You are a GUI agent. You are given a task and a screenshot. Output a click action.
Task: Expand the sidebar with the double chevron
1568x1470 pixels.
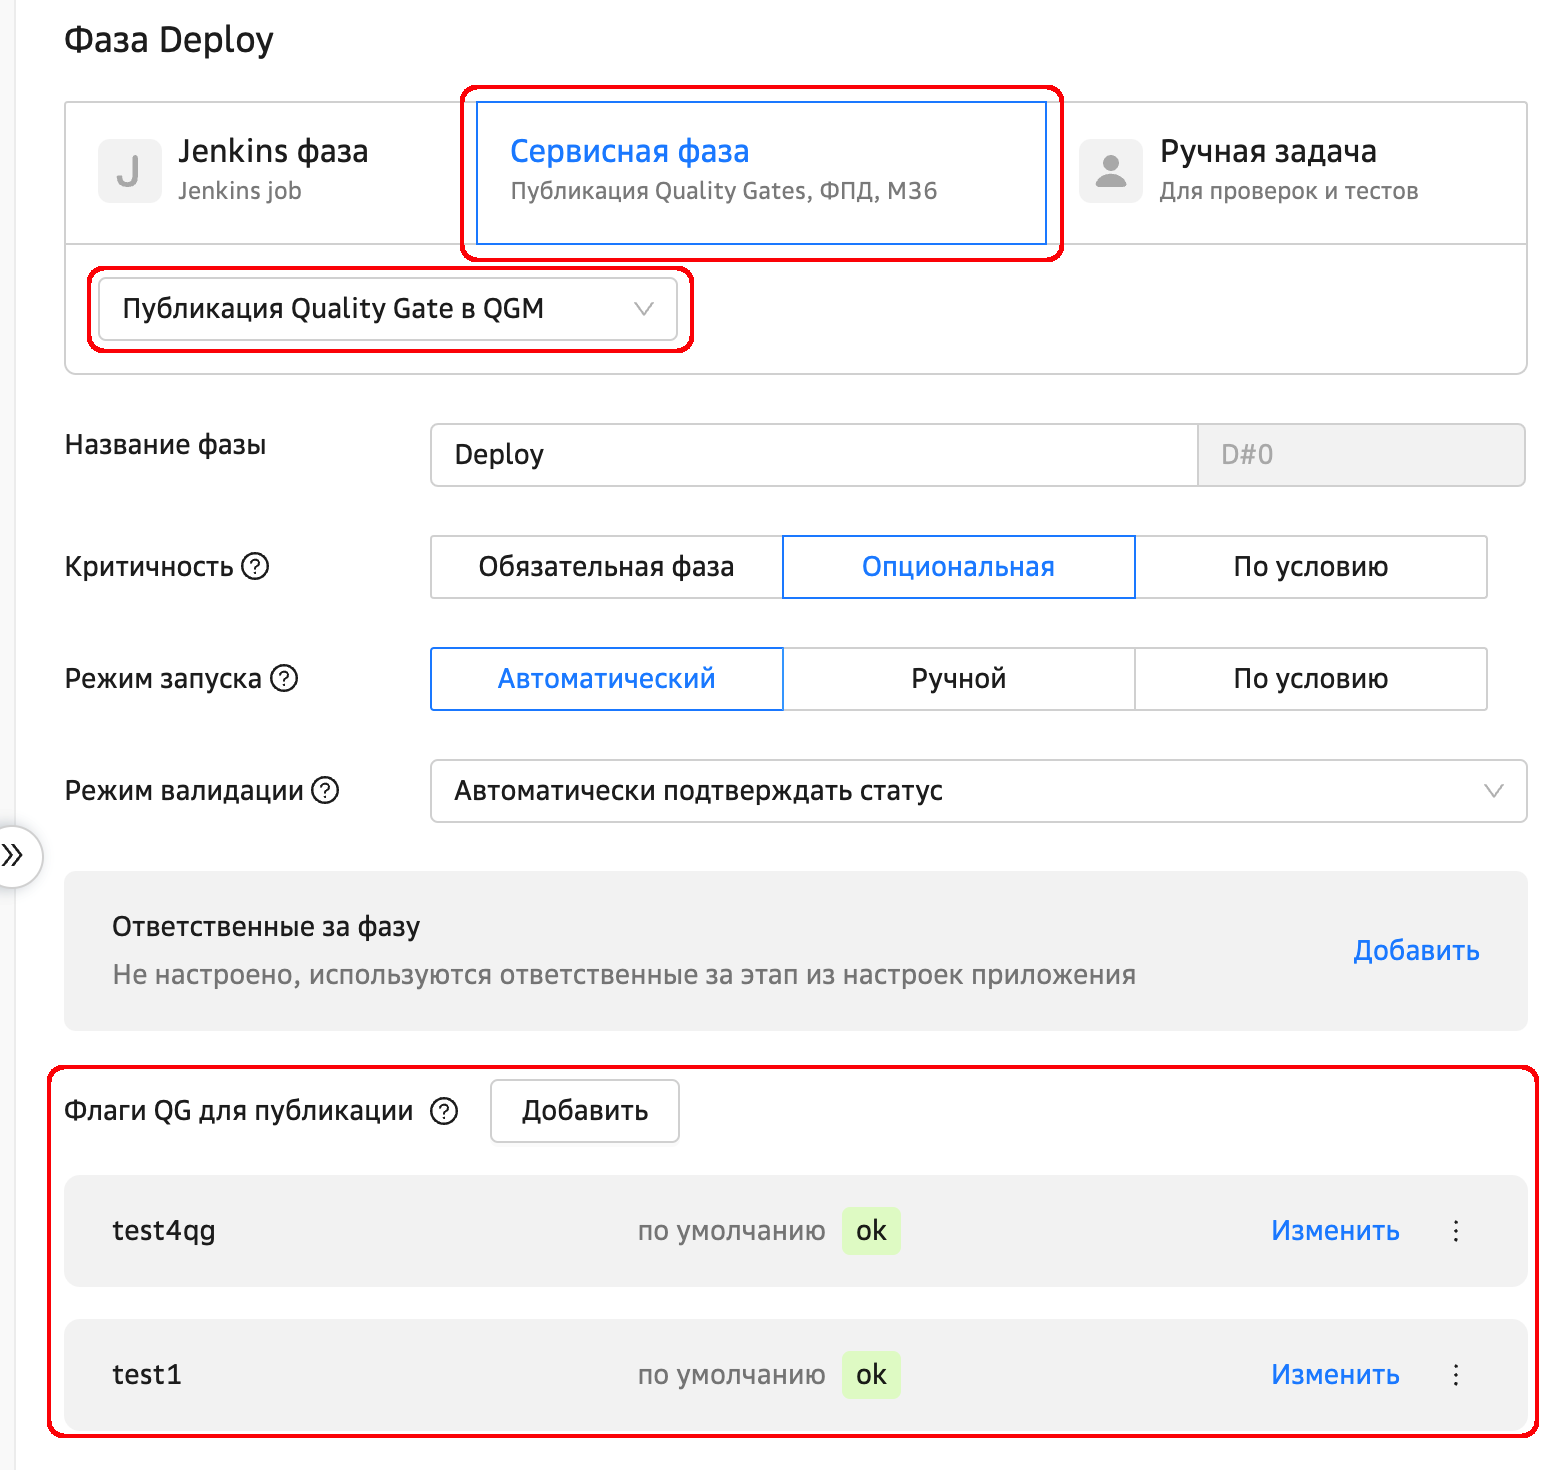click(x=13, y=855)
